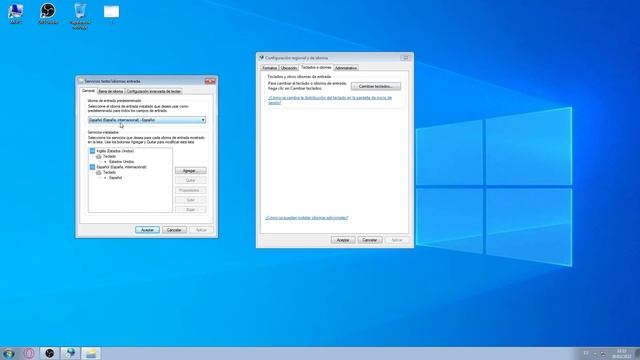Open the computer desktop icon
This screenshot has width=640, height=360.
point(16,13)
